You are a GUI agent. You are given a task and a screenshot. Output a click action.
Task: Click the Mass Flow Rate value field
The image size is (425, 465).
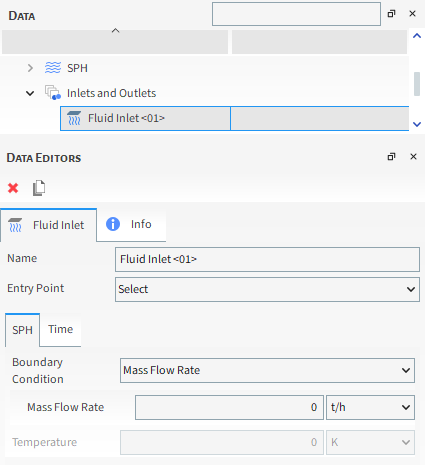click(229, 407)
